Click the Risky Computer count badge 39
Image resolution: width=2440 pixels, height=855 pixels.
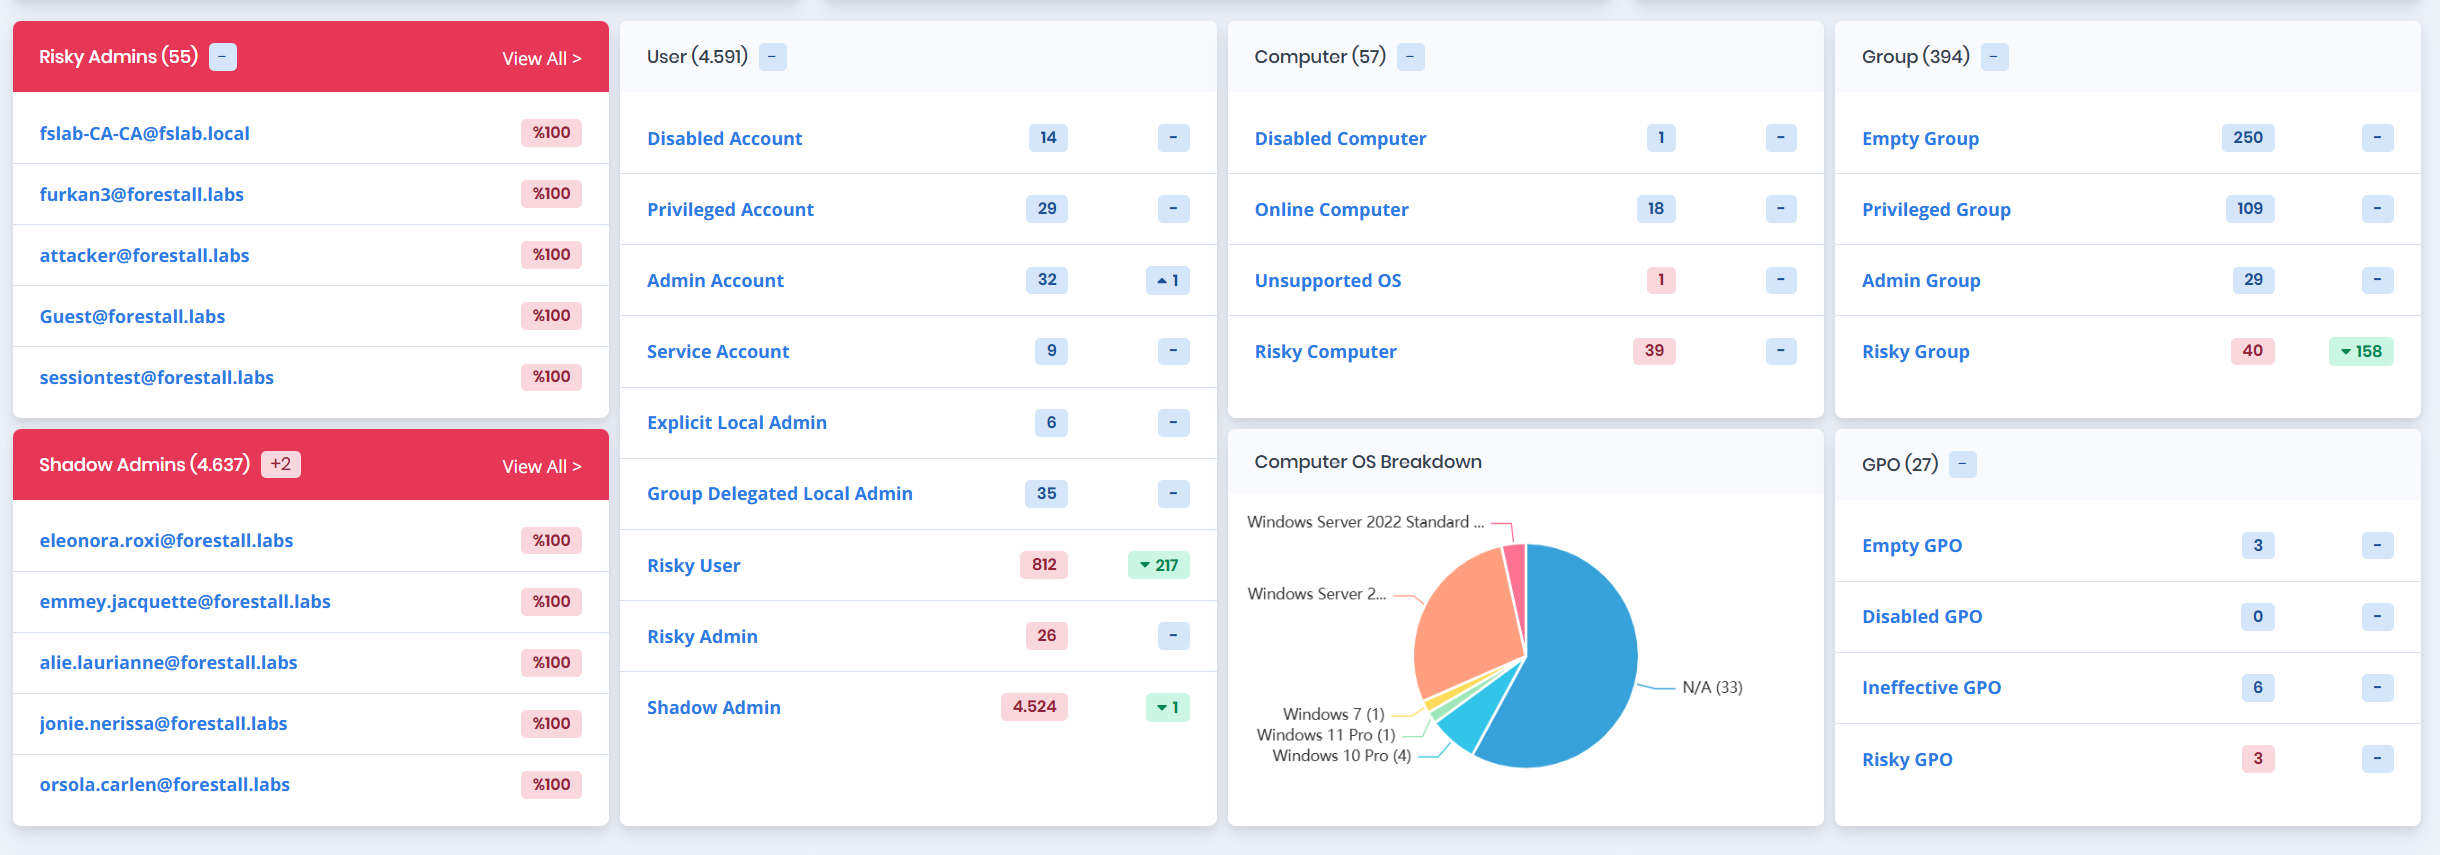coord(1654,351)
